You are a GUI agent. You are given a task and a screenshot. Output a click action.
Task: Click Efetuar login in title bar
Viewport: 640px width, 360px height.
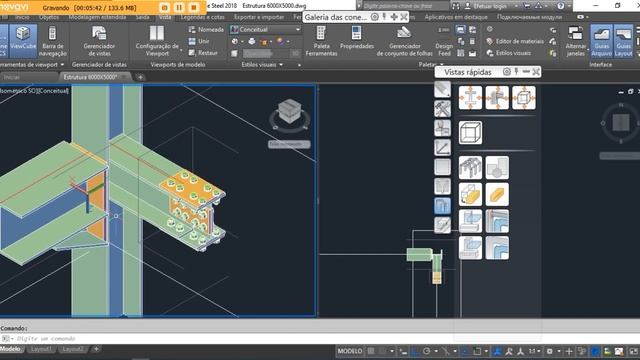click(x=490, y=6)
